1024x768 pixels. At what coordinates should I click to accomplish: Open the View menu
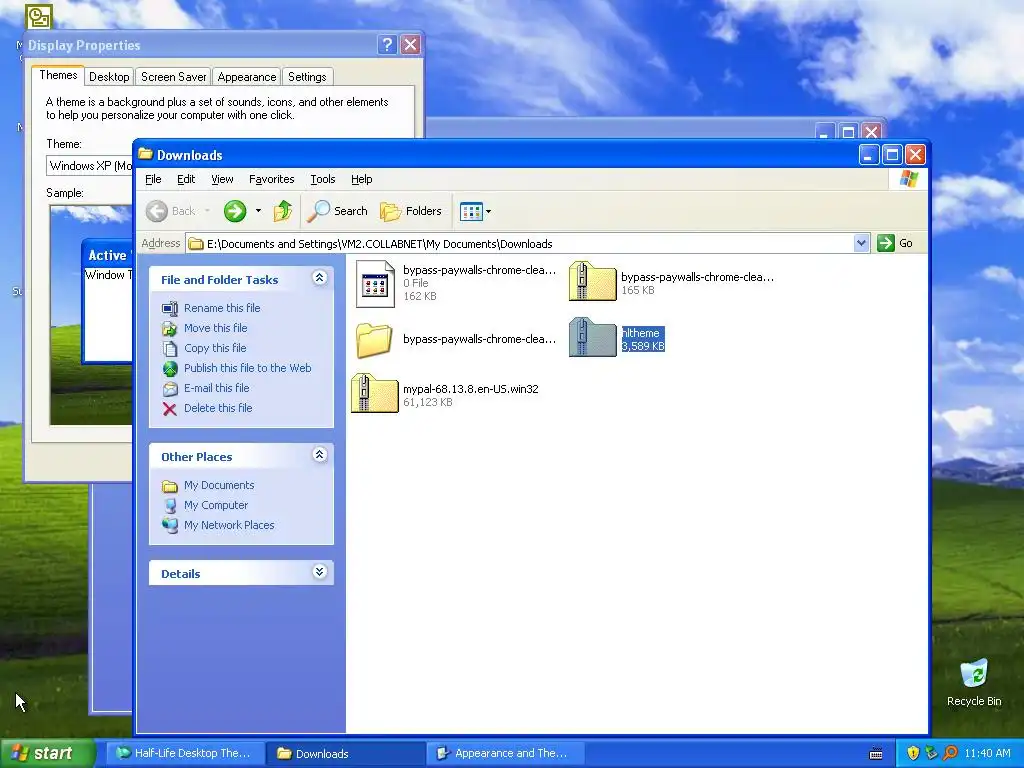click(x=222, y=179)
